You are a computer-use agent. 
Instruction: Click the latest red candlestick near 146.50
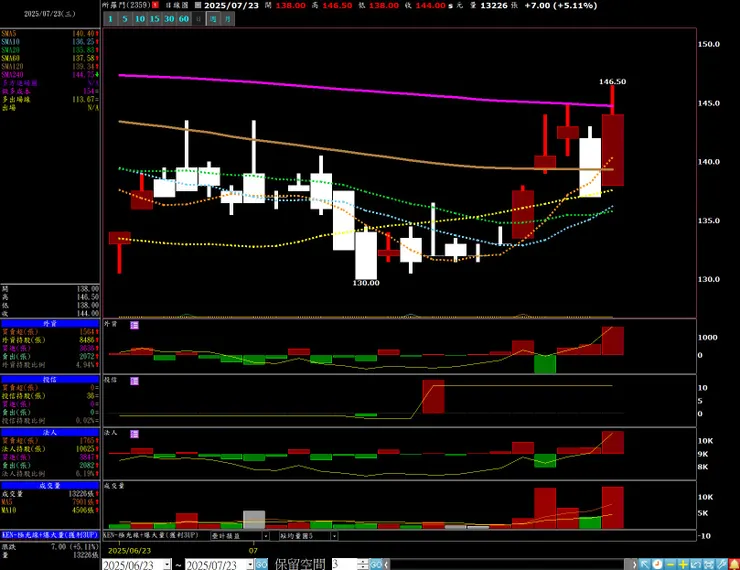tap(613, 150)
